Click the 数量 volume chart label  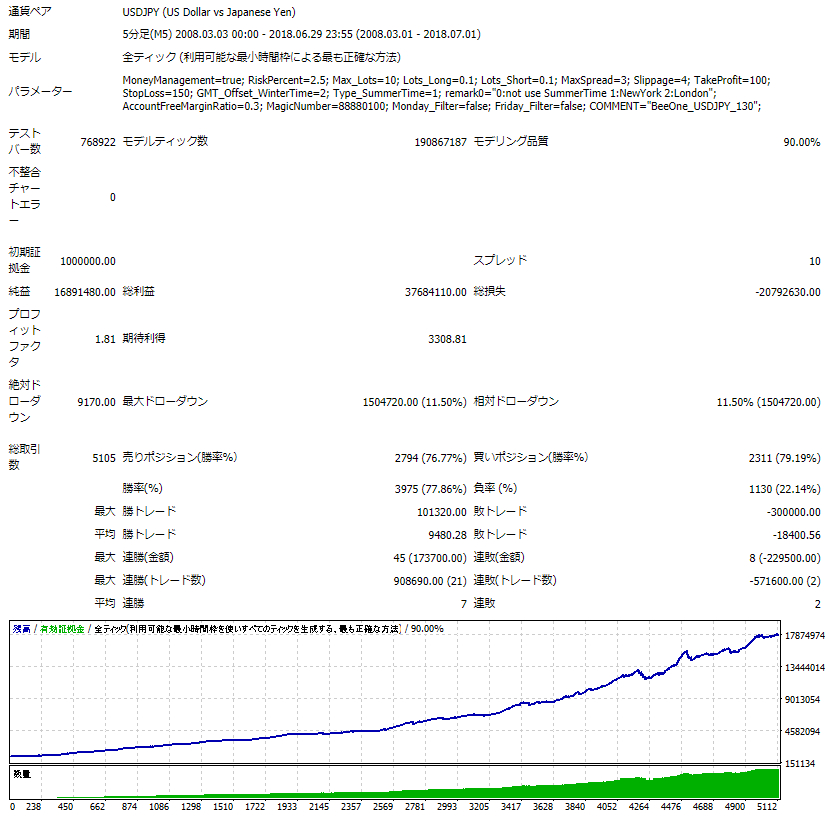point(22,774)
